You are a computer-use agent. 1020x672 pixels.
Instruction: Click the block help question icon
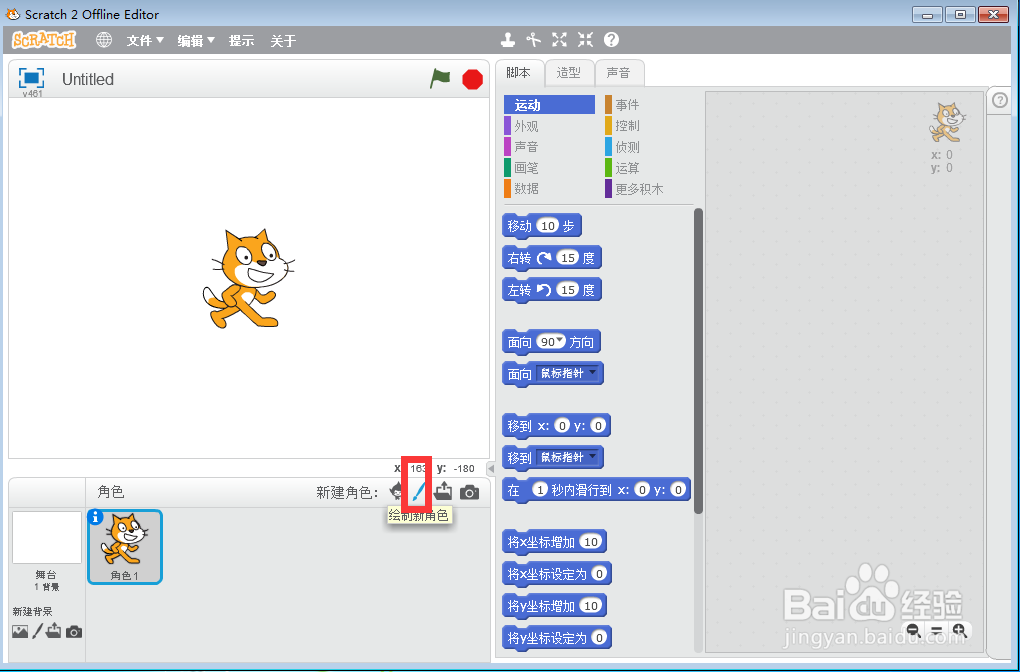point(611,40)
